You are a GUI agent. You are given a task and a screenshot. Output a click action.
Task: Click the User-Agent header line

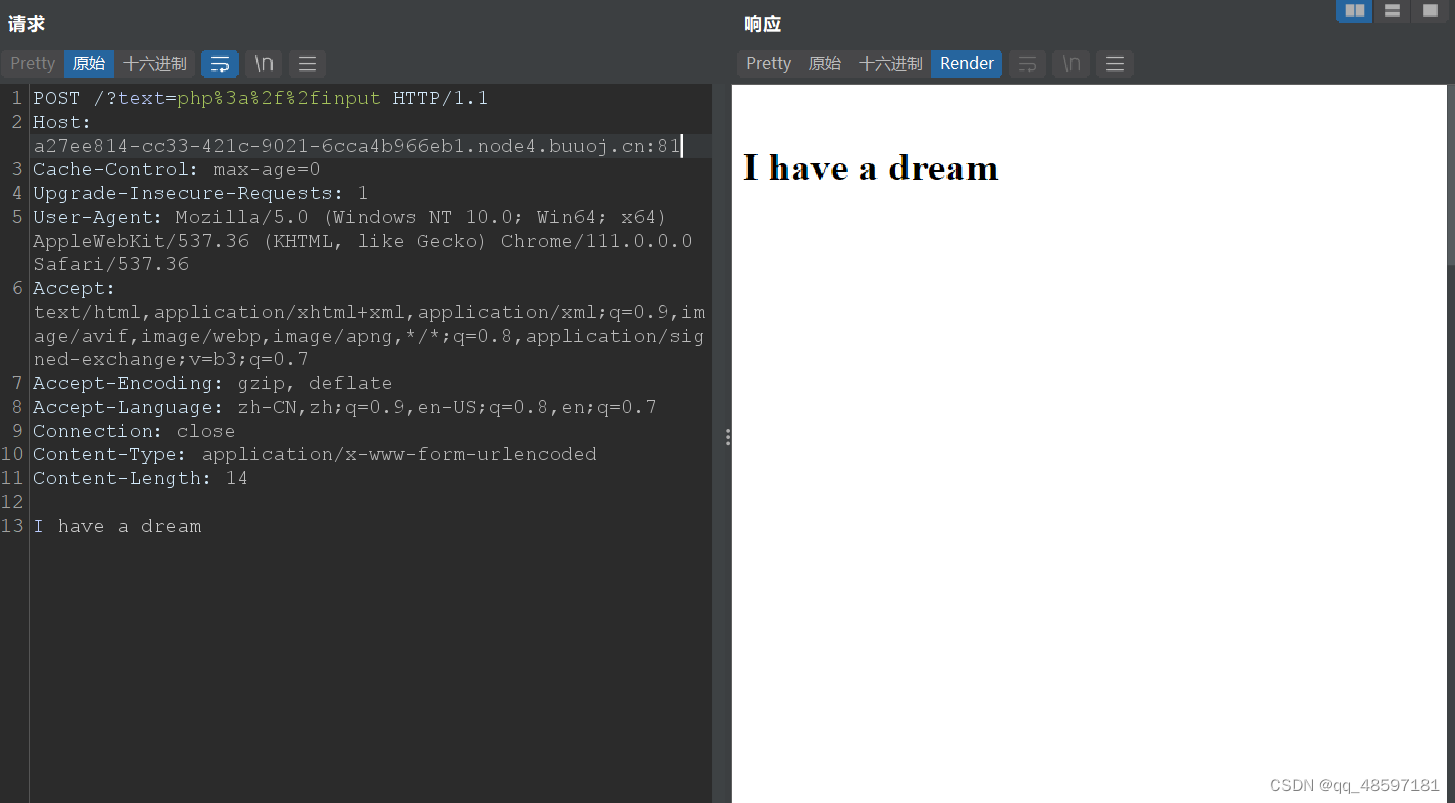coord(363,241)
